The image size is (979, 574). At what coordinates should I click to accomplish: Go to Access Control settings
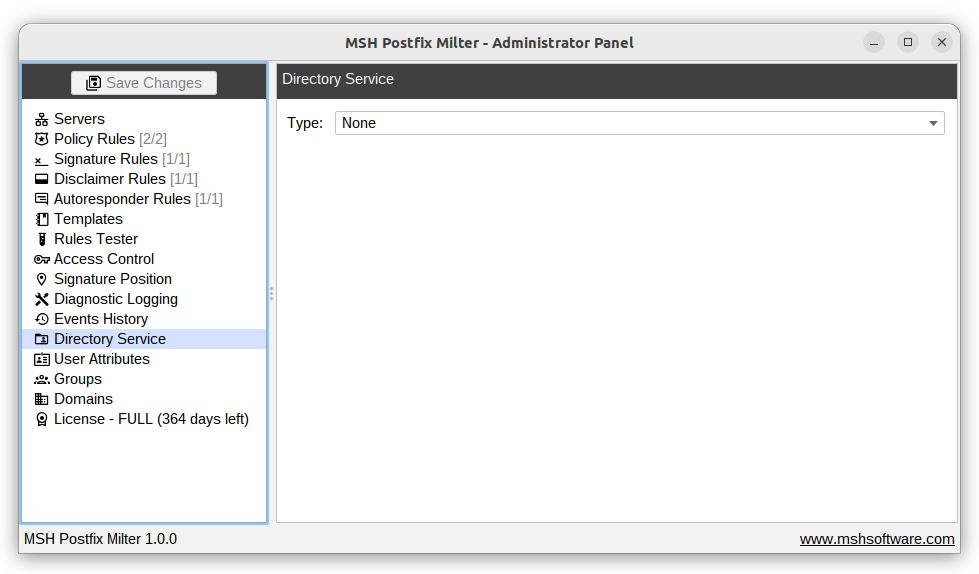[x=104, y=259]
